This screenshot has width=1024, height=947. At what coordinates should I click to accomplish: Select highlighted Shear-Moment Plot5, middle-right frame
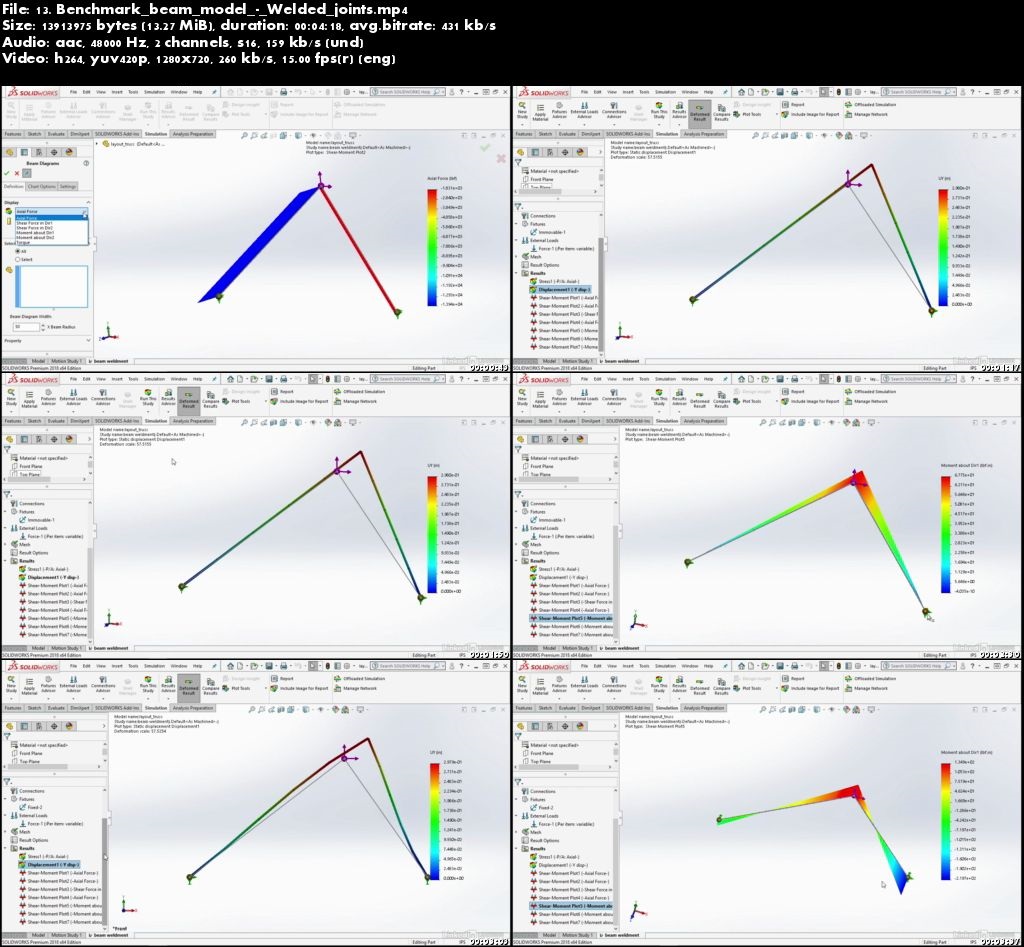[570, 618]
